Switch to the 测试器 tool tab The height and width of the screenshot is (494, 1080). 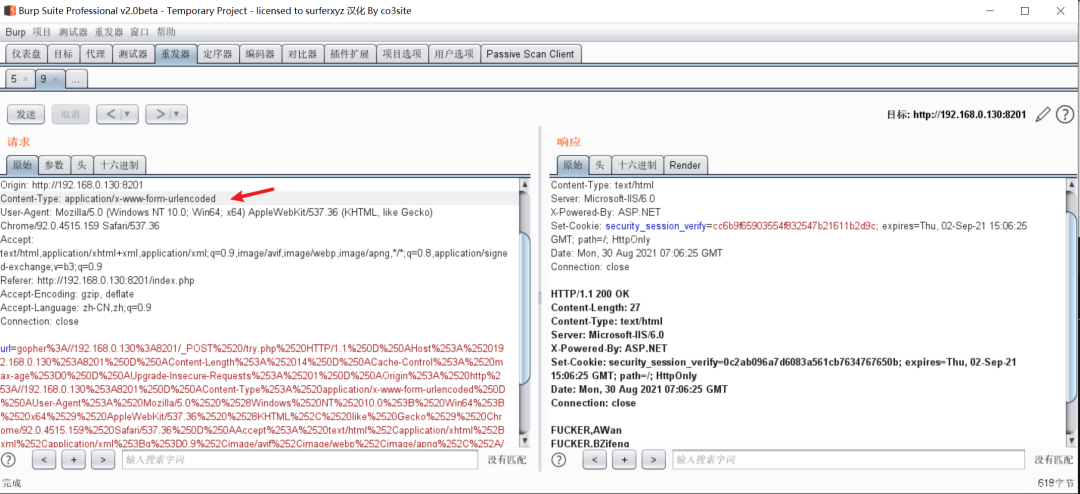pyautogui.click(x=133, y=54)
